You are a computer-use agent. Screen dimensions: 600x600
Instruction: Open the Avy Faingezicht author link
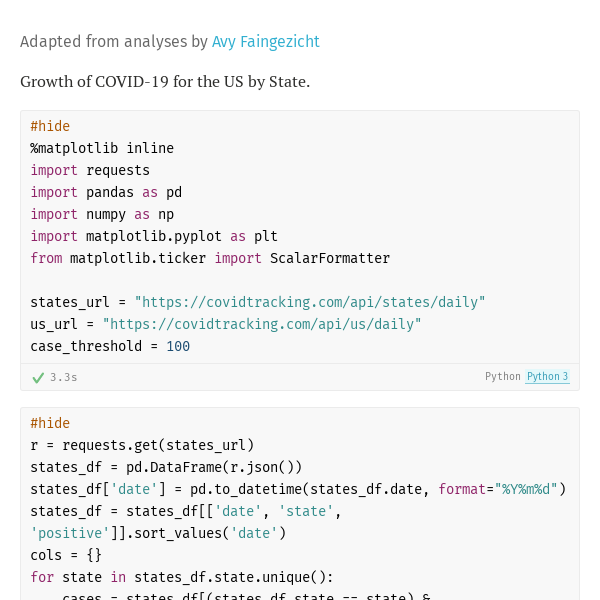coord(265,42)
